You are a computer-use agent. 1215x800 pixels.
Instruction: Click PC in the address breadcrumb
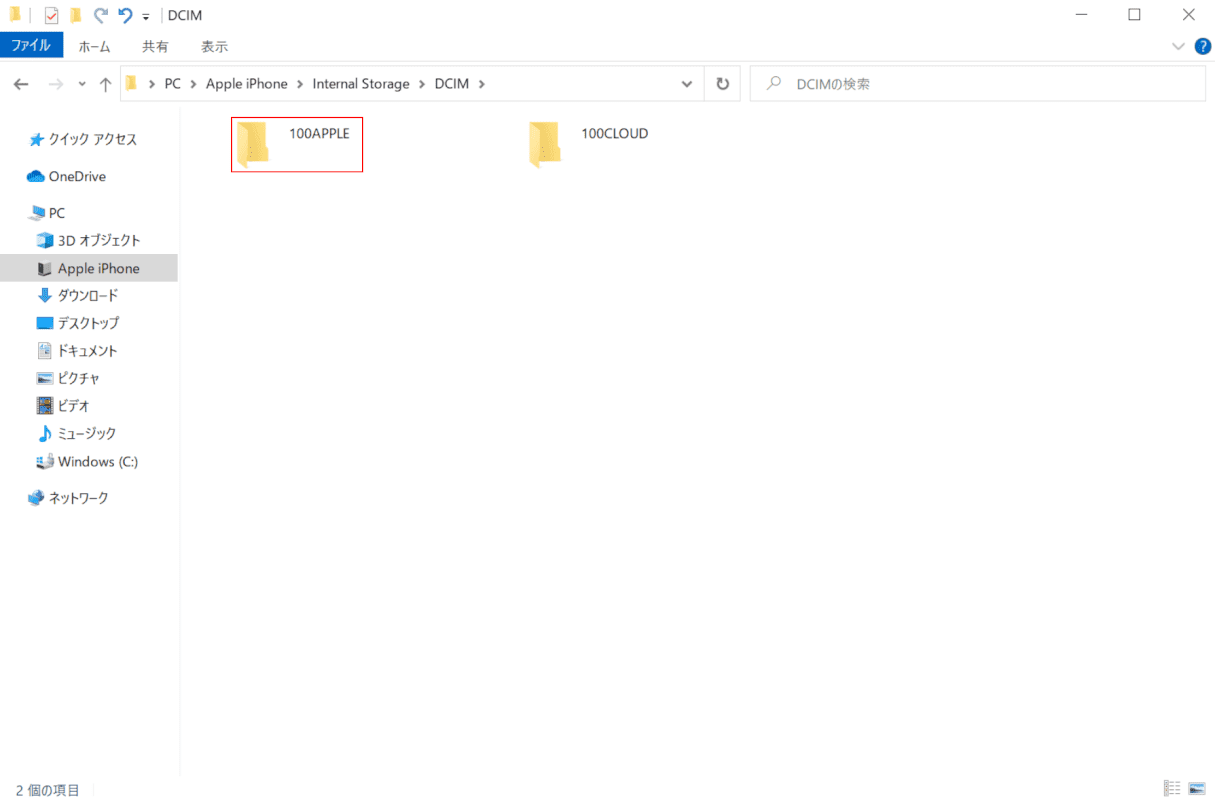pos(173,84)
